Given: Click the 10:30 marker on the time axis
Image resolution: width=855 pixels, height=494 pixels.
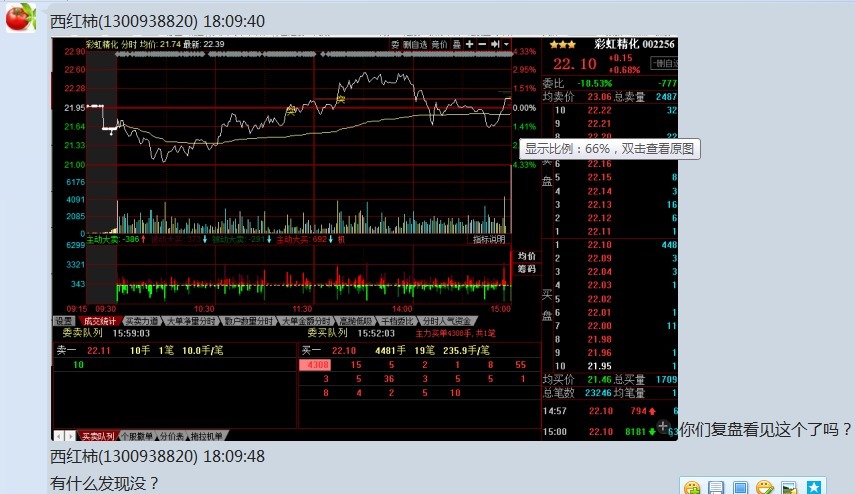Looking at the screenshot, I should [x=204, y=309].
